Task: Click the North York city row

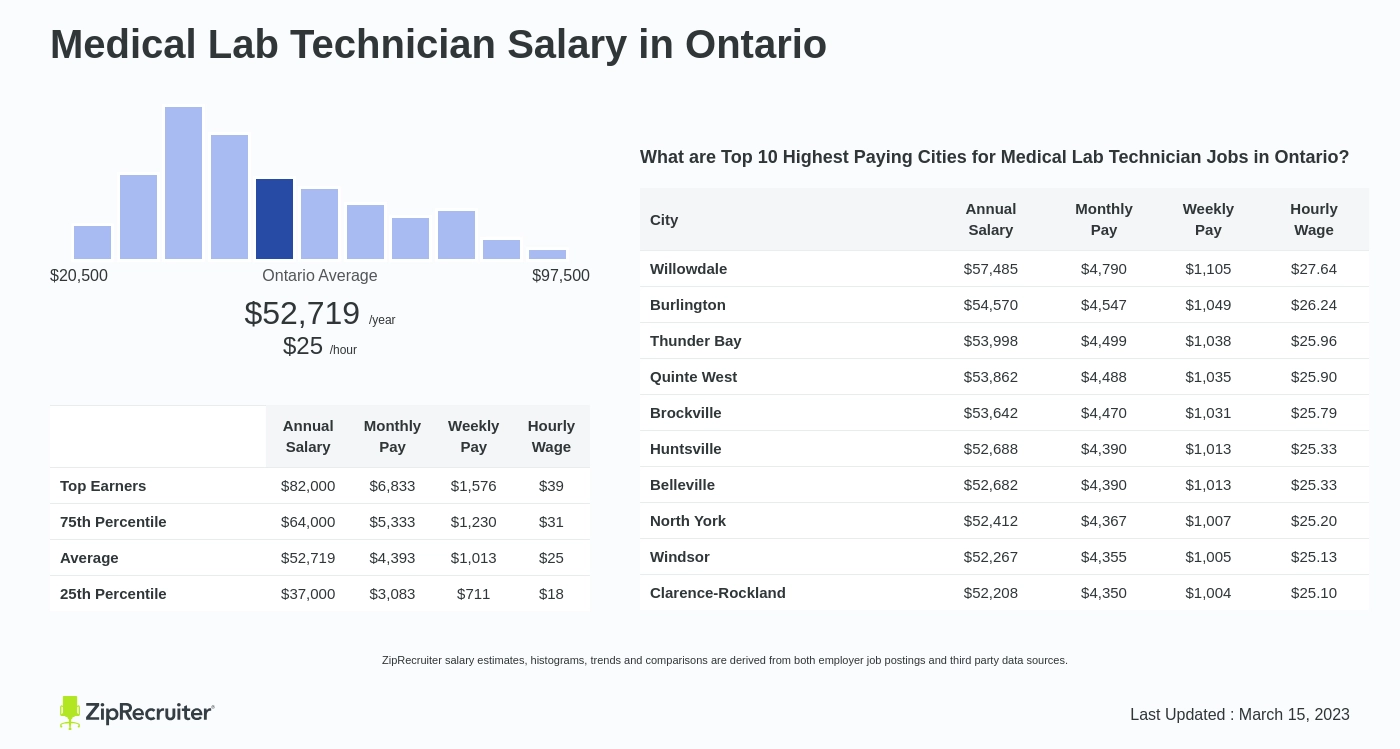Action: pos(1005,520)
